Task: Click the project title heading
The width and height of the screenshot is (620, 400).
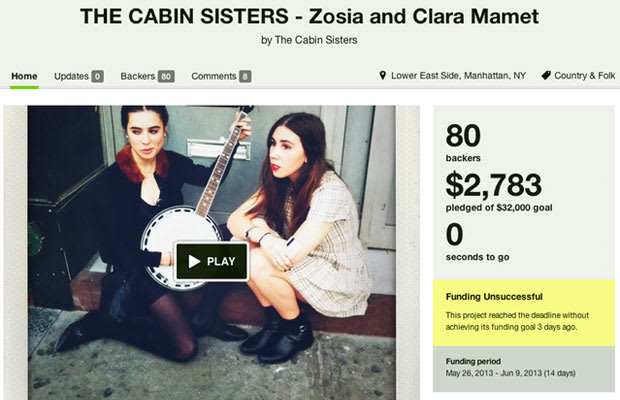Action: (x=309, y=16)
